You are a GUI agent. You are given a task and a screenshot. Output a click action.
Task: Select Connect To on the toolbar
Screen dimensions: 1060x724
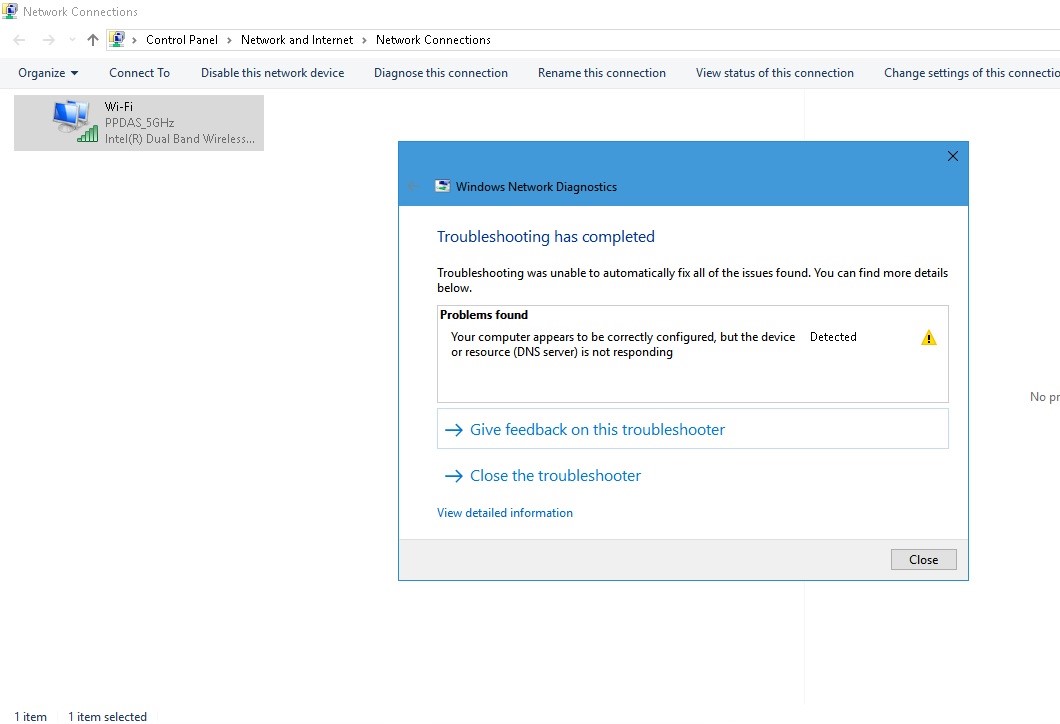pos(139,72)
